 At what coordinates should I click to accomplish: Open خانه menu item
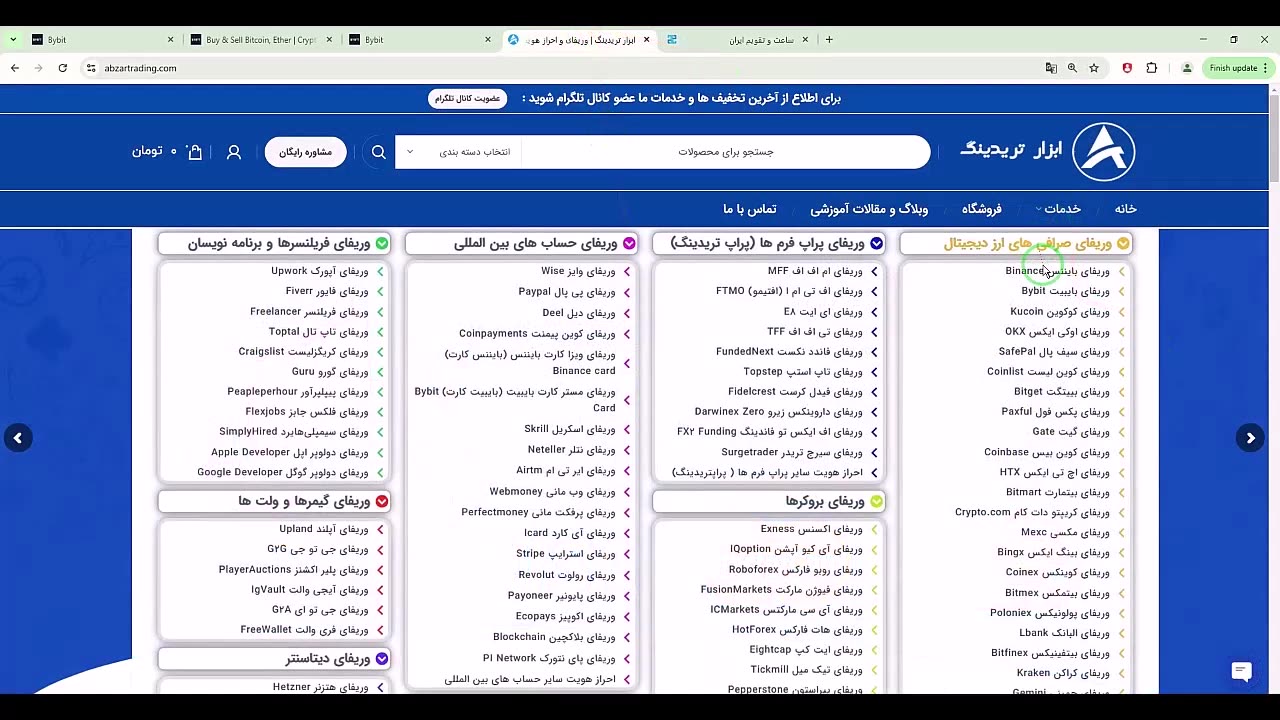[1126, 209]
